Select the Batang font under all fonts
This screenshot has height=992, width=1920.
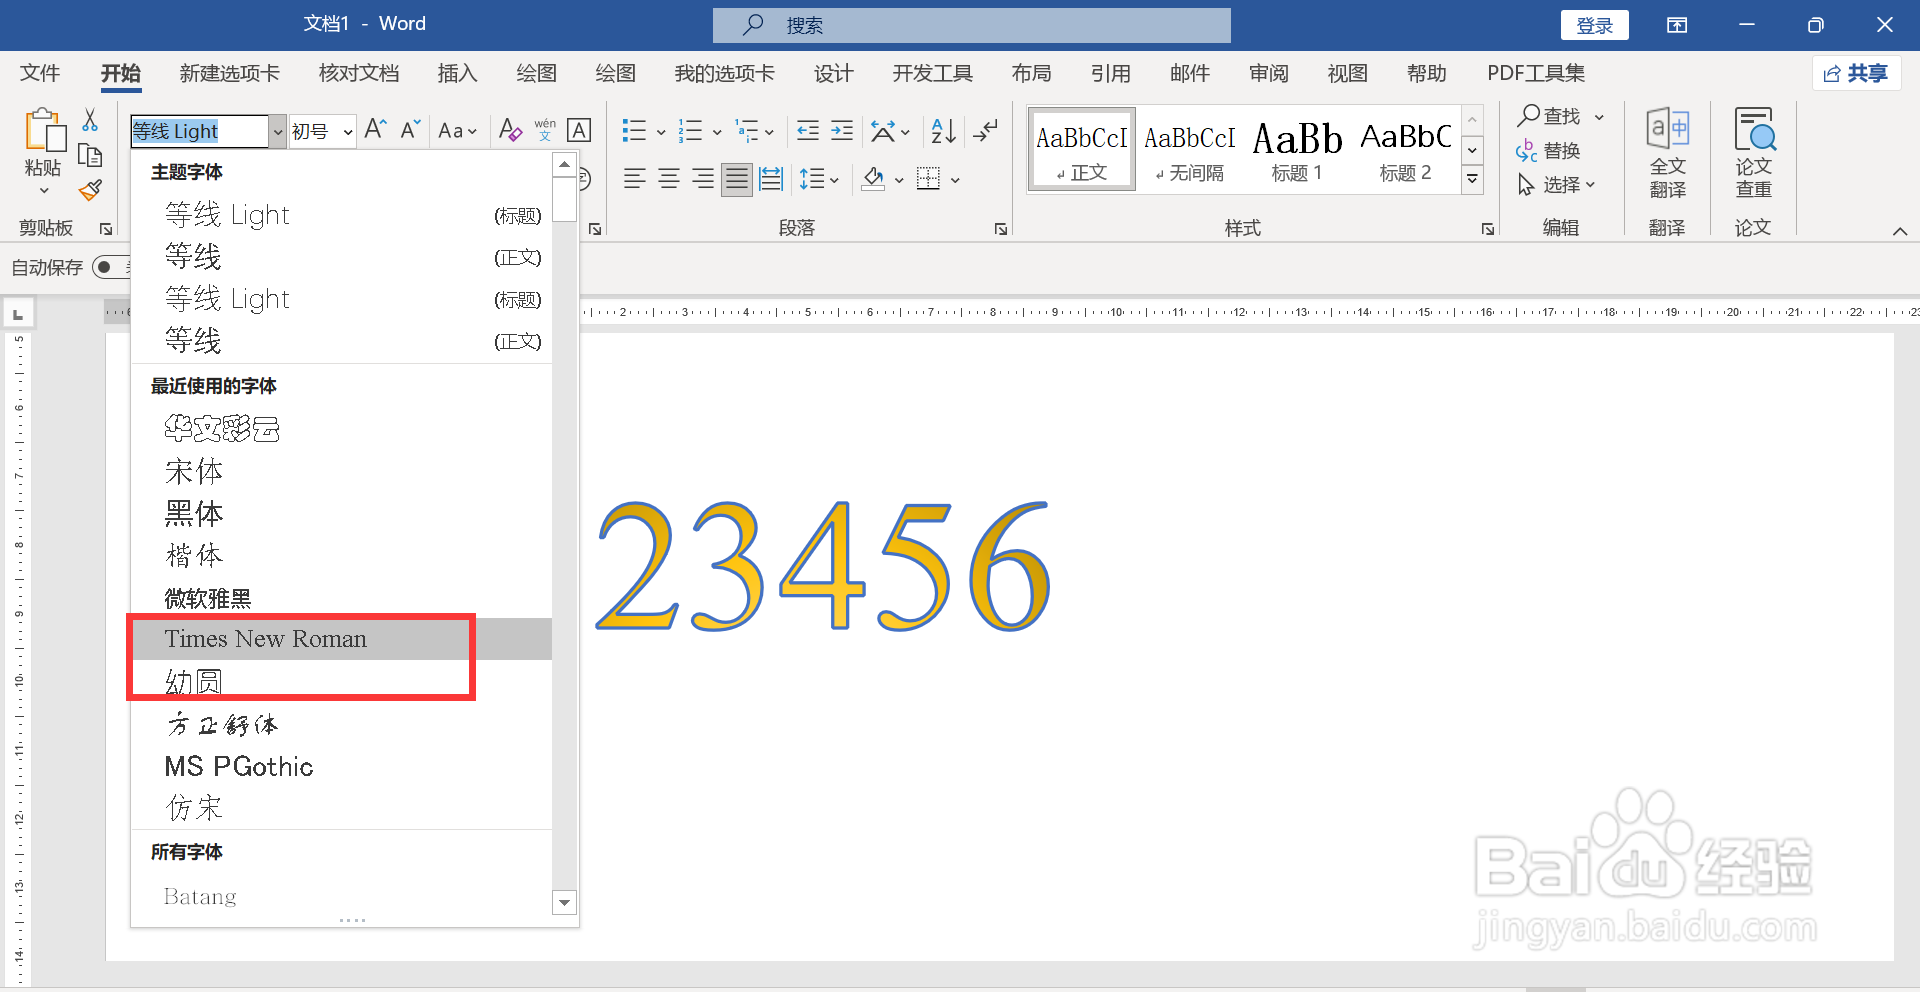point(341,896)
